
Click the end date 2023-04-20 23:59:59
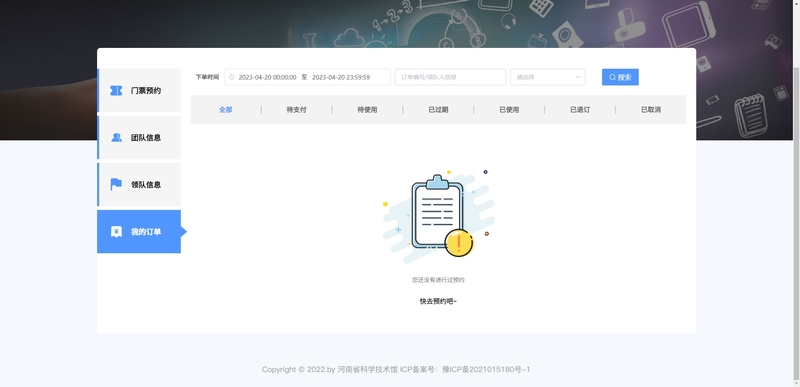tap(341, 78)
